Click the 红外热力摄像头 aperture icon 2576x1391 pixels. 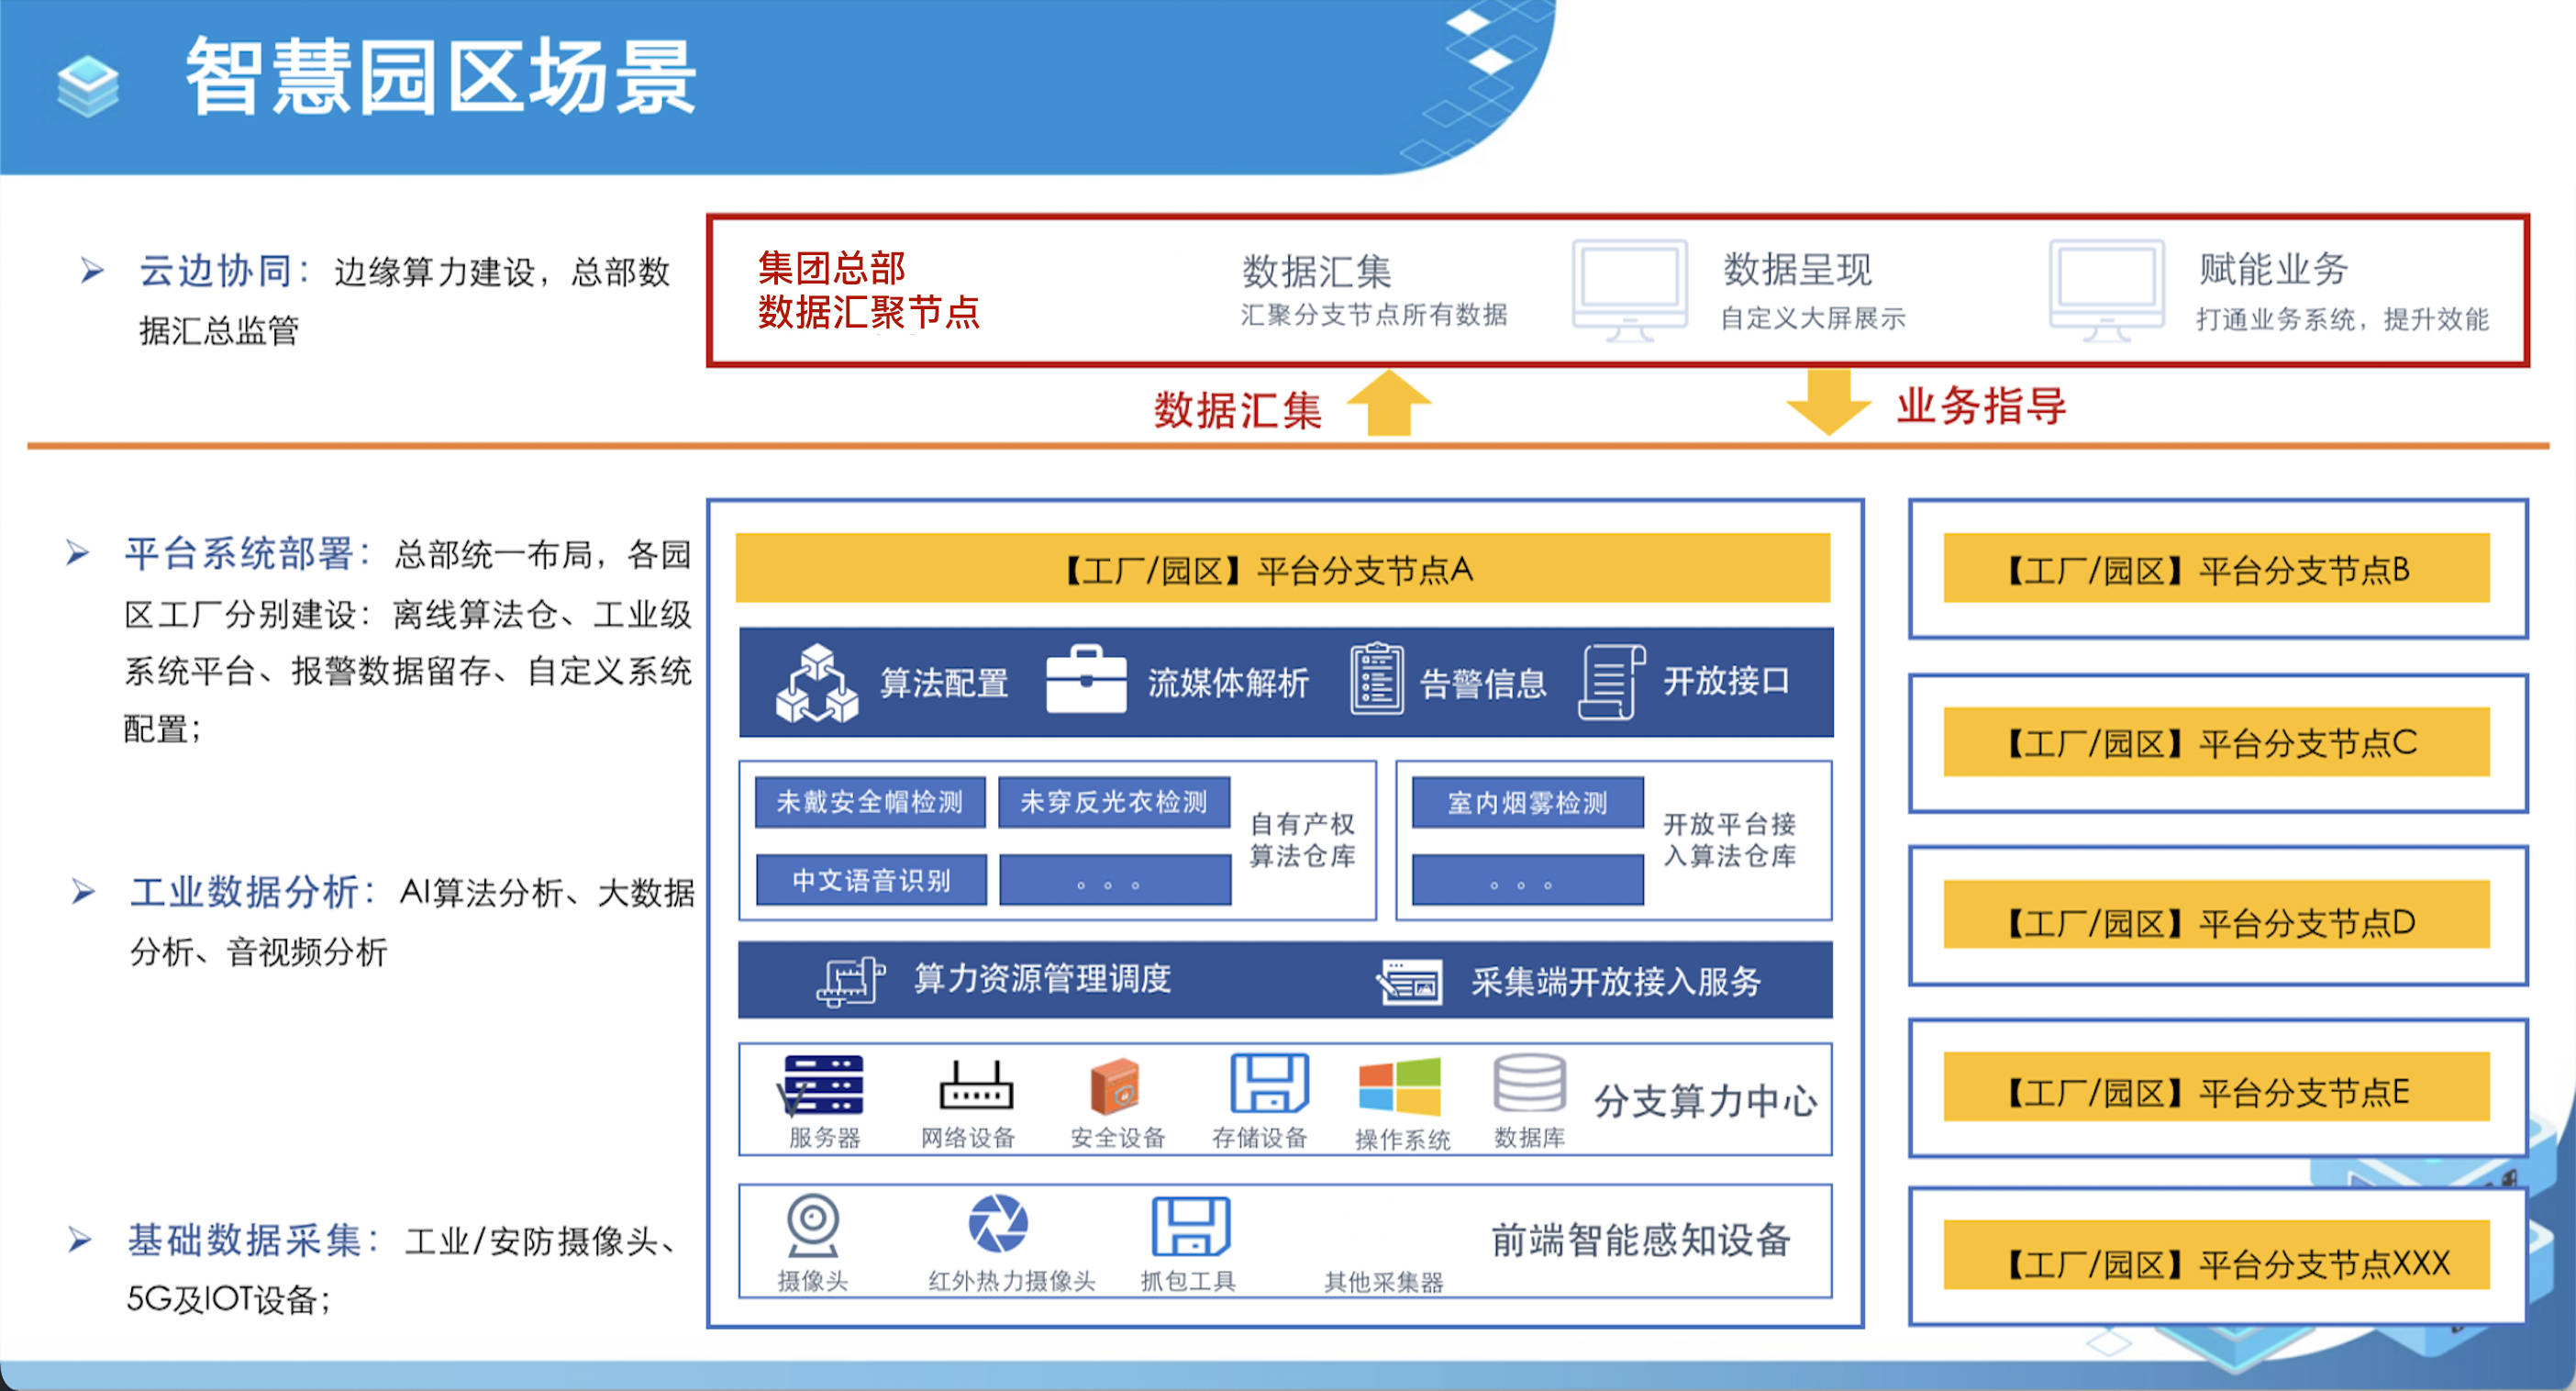point(998,1223)
